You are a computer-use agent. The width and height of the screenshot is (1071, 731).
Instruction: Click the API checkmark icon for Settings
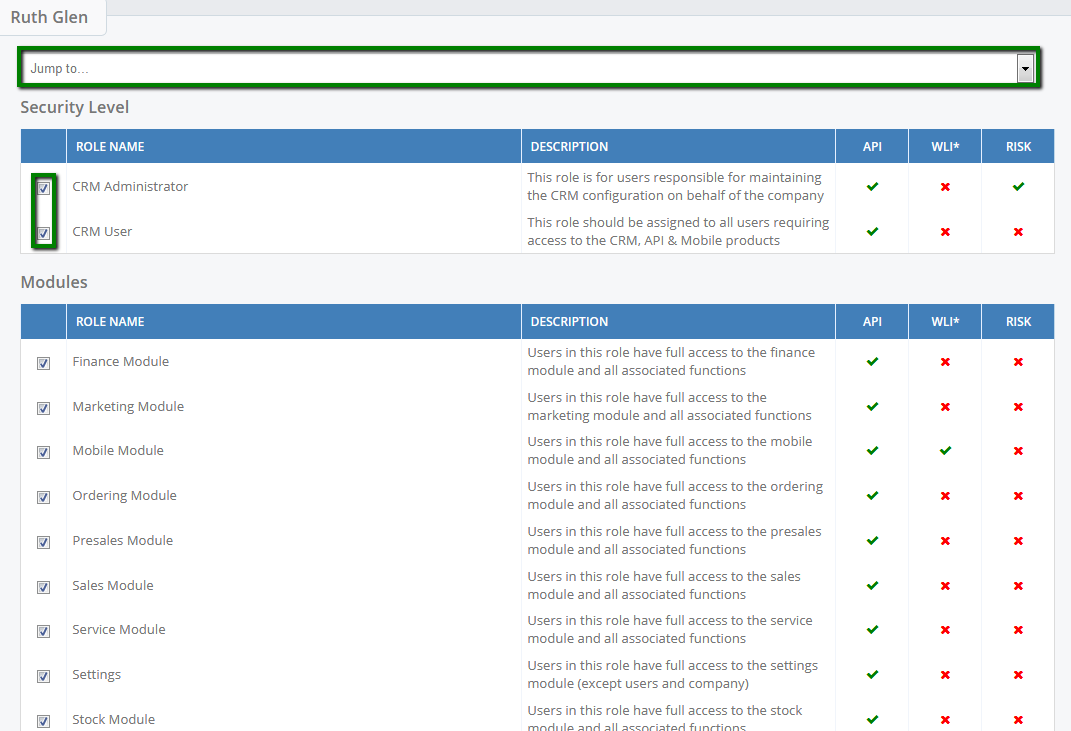pos(872,674)
